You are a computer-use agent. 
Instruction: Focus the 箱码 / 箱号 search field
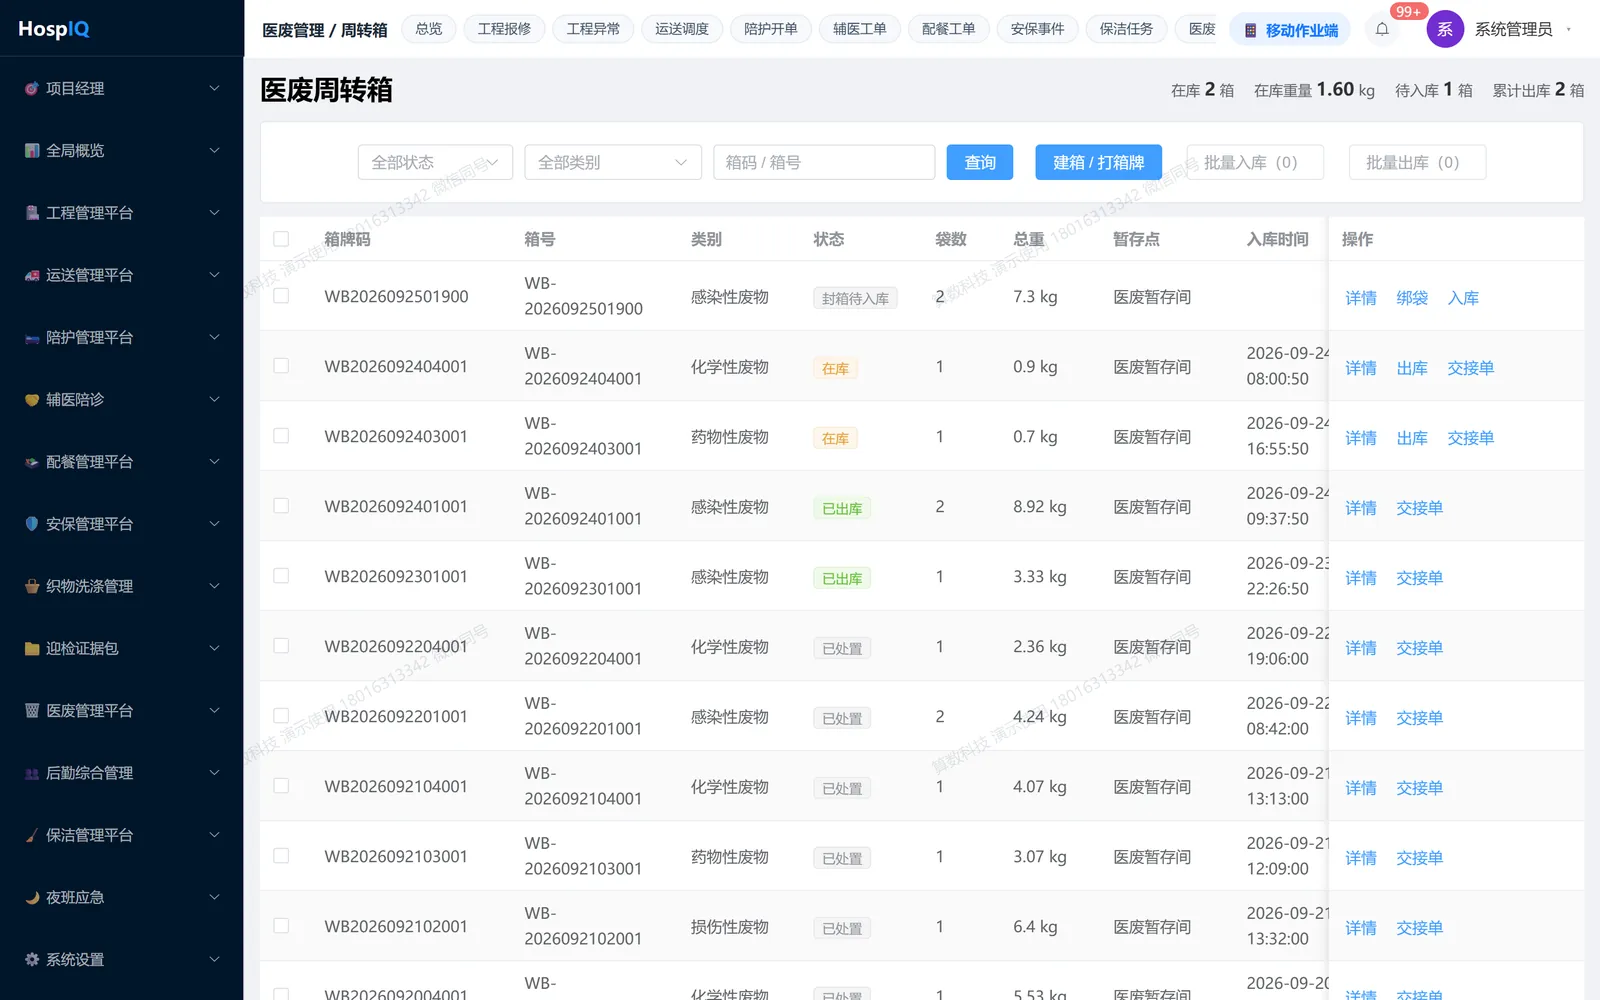pos(824,162)
